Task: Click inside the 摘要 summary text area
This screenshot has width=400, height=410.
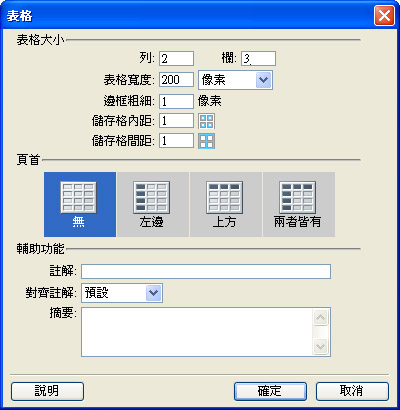Action: (197, 332)
